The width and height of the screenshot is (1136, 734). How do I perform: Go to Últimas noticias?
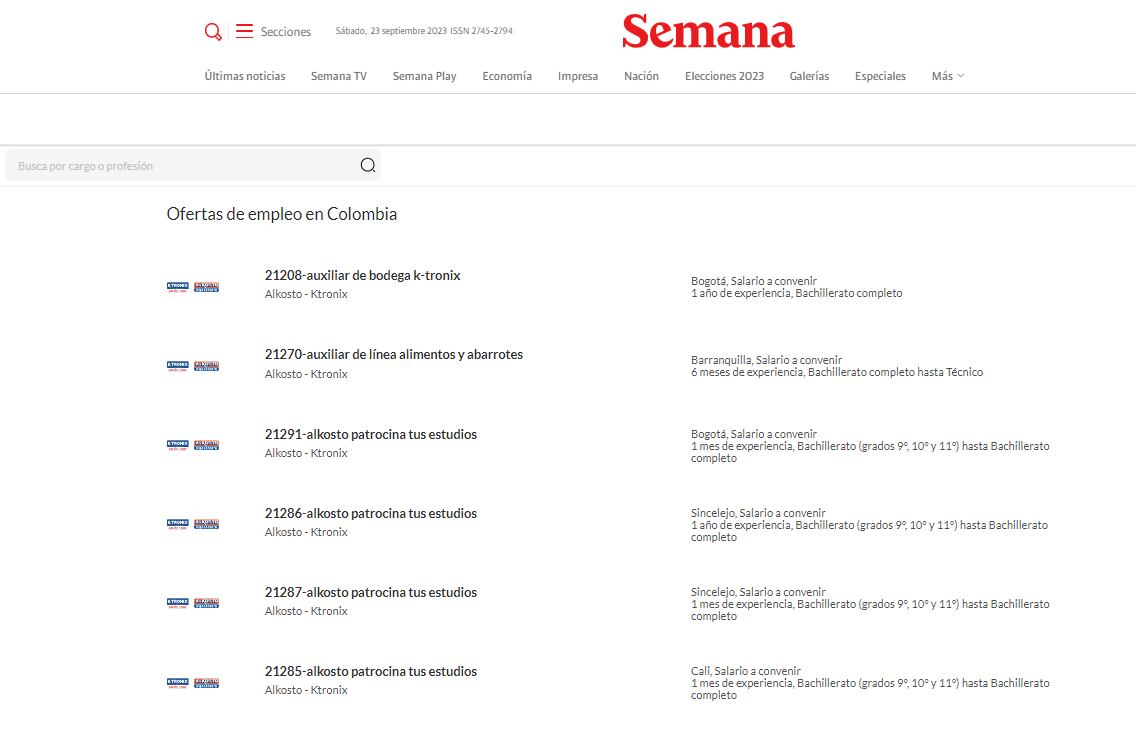tap(243, 75)
